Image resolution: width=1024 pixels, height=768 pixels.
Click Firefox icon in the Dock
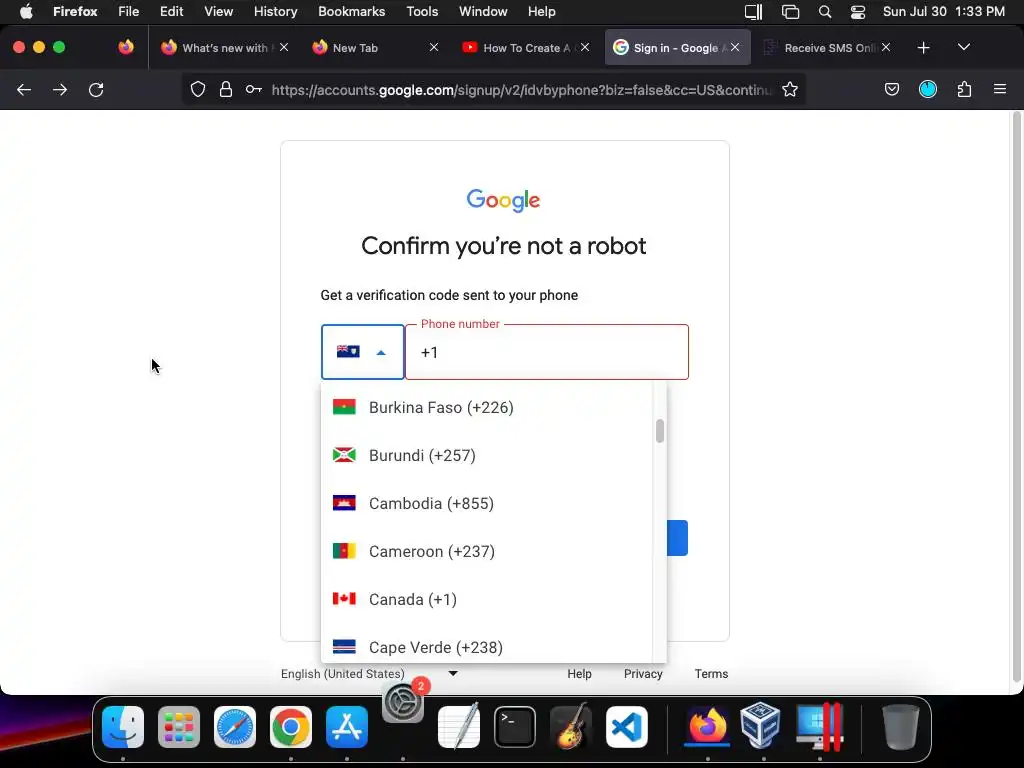click(x=707, y=727)
